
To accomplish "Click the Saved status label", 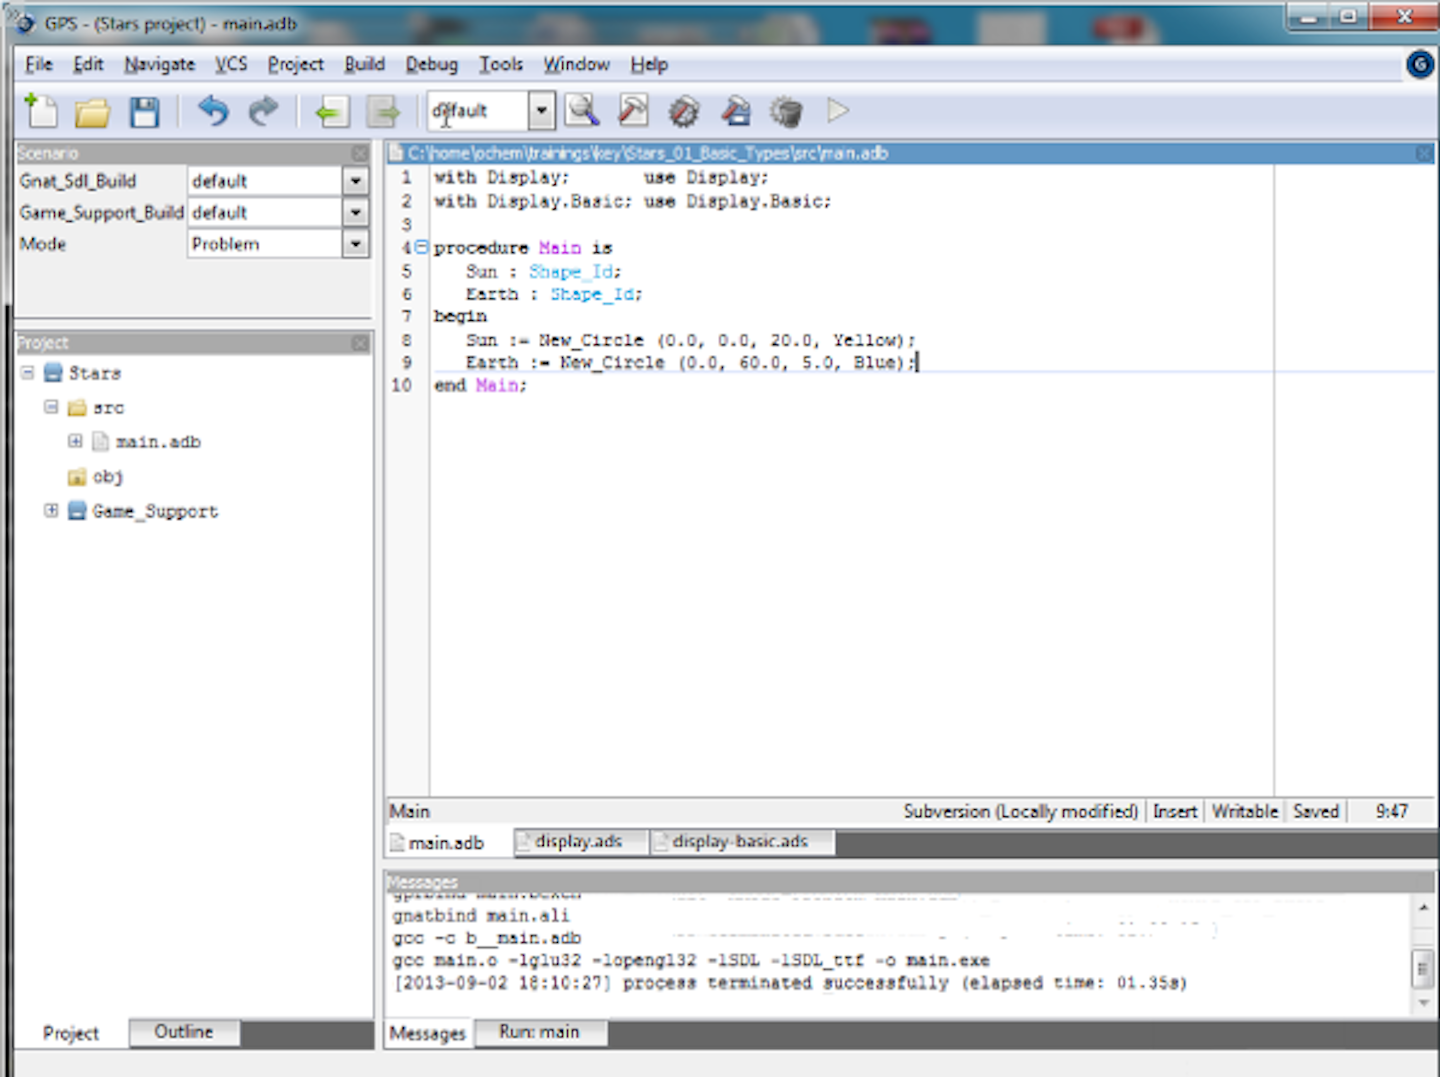I will point(1315,811).
